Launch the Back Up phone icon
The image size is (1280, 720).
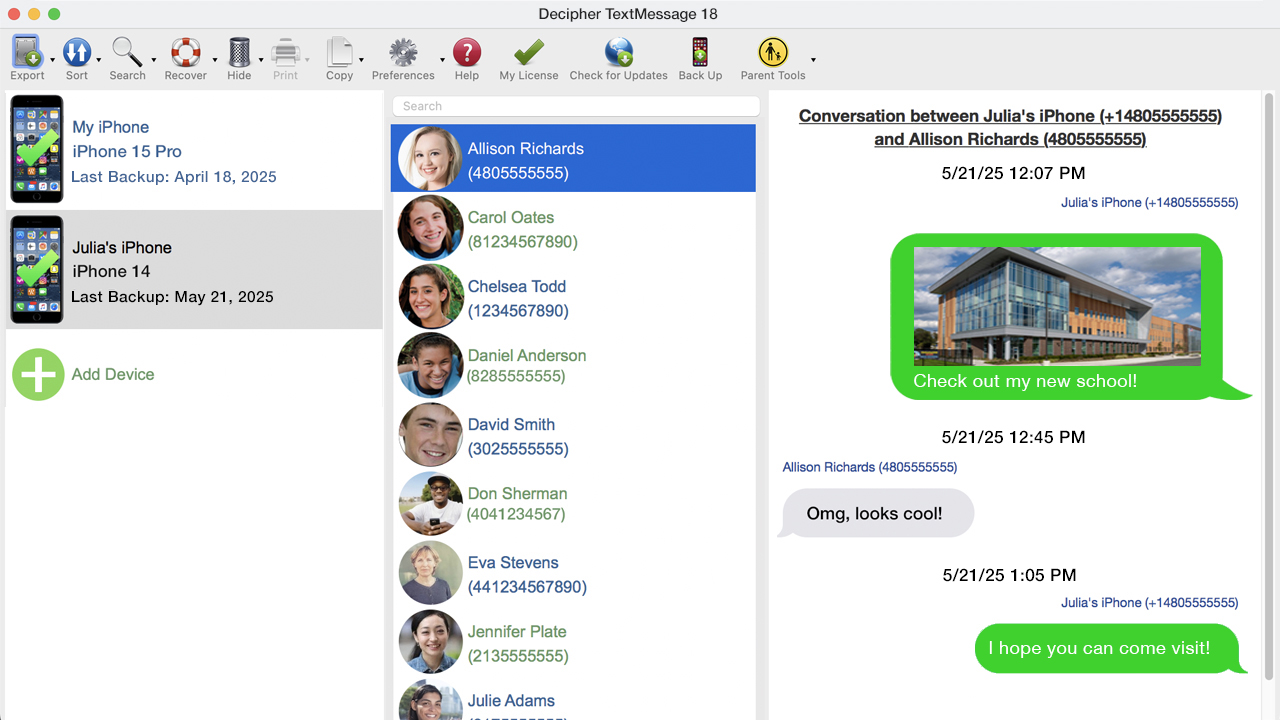[700, 52]
